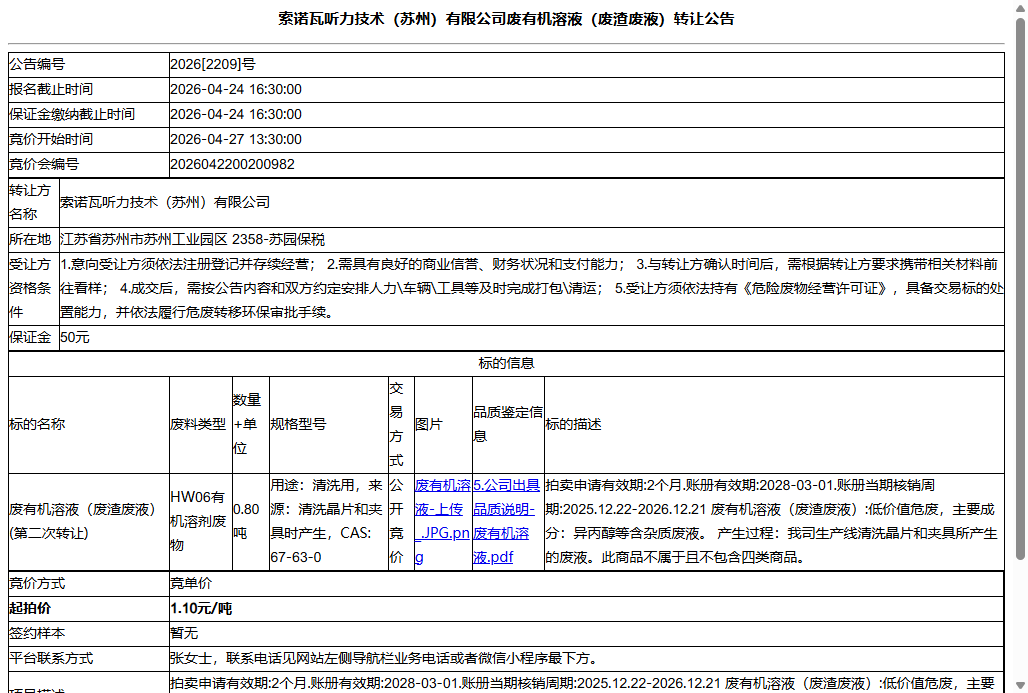Click the scrollbar down arrow

pos(1020,685)
